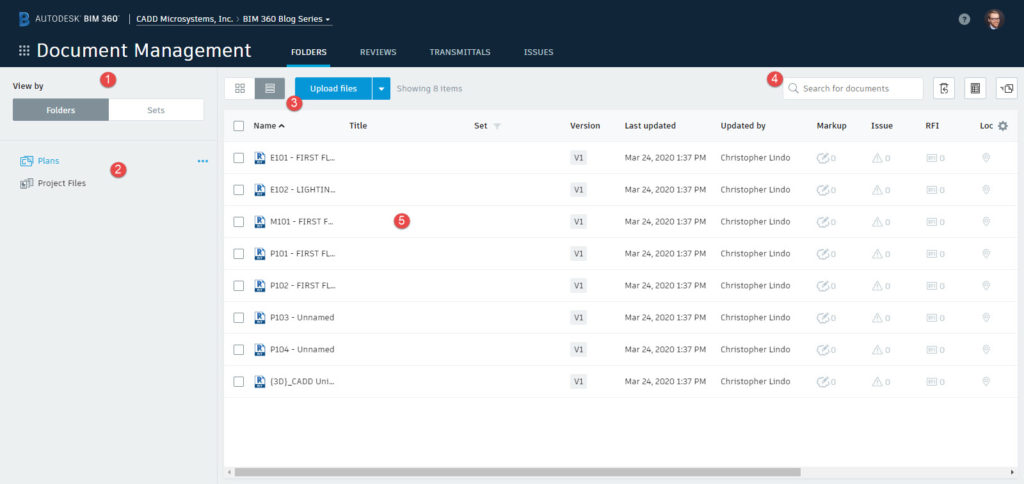Check the box for E102 - LIGHTING file
Image resolution: width=1024 pixels, height=484 pixels.
point(239,190)
